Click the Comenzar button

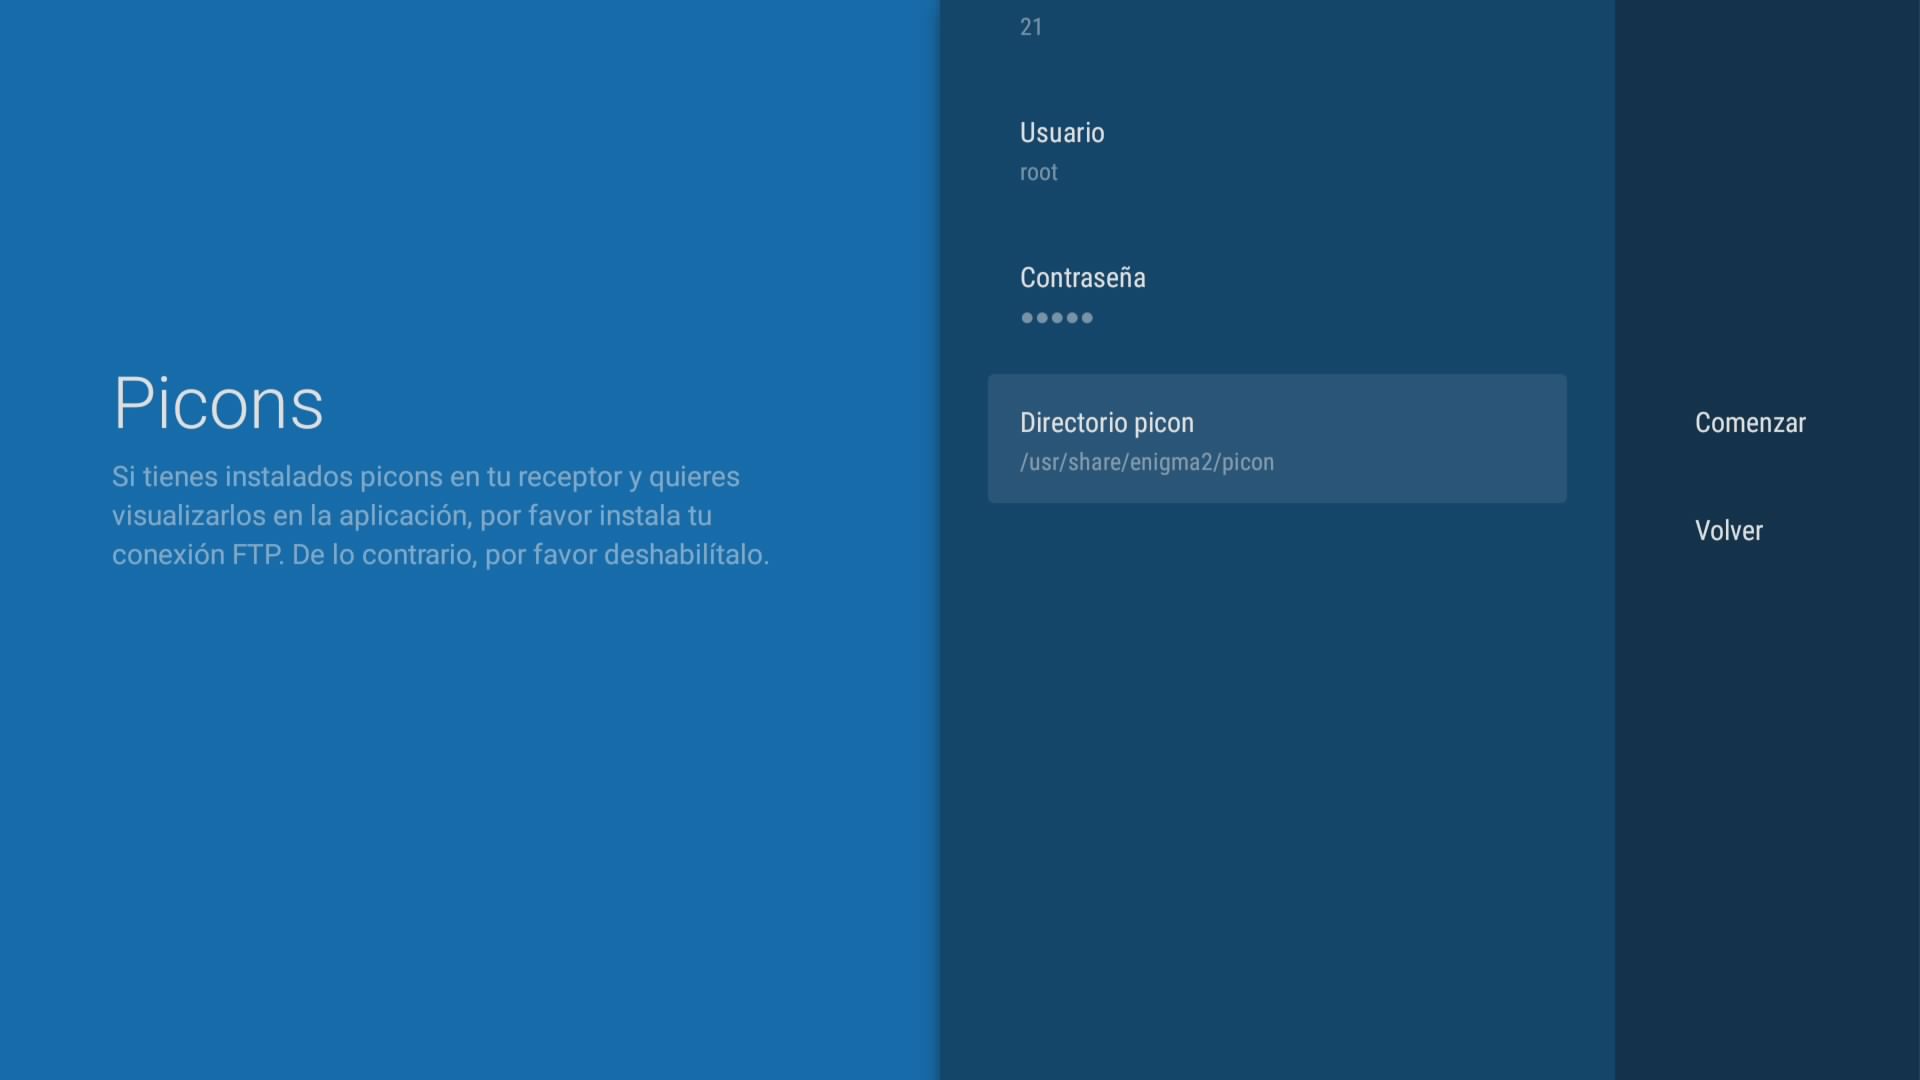point(1749,423)
